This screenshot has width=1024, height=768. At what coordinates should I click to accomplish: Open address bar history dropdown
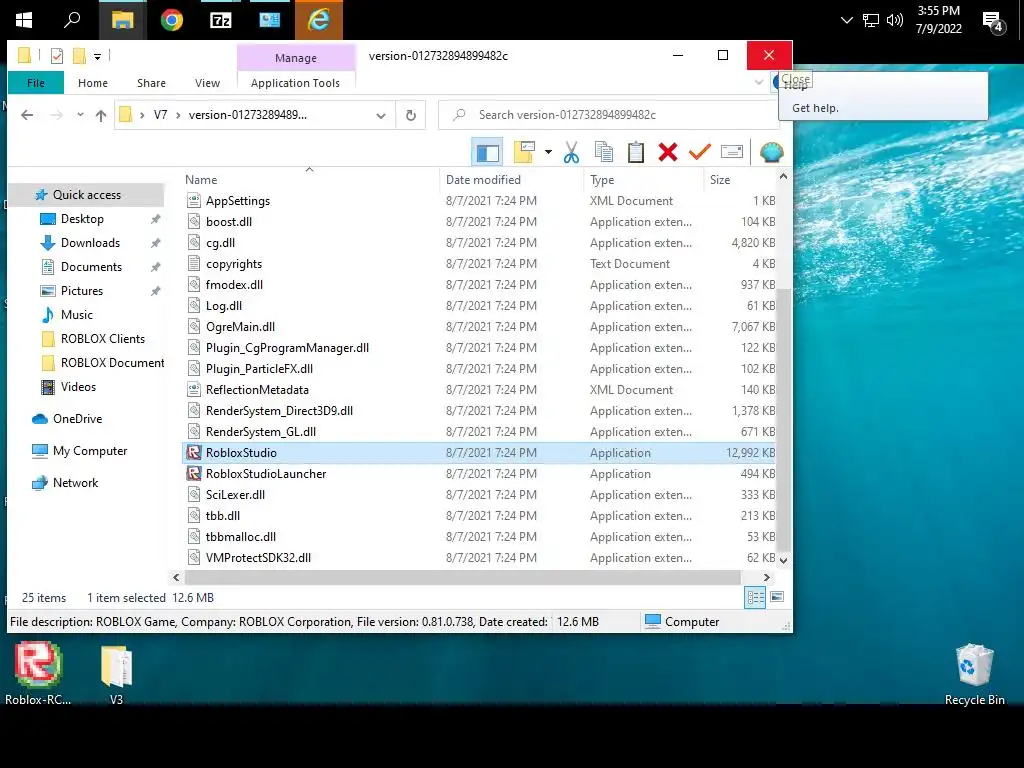tap(381, 116)
